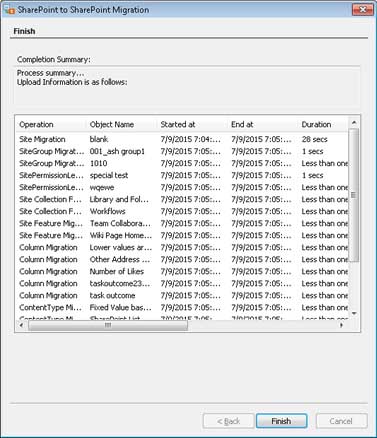Screen dimensions: 377x438
Task: Select the '1010' object name cell
Action: pyautogui.click(x=98, y=163)
